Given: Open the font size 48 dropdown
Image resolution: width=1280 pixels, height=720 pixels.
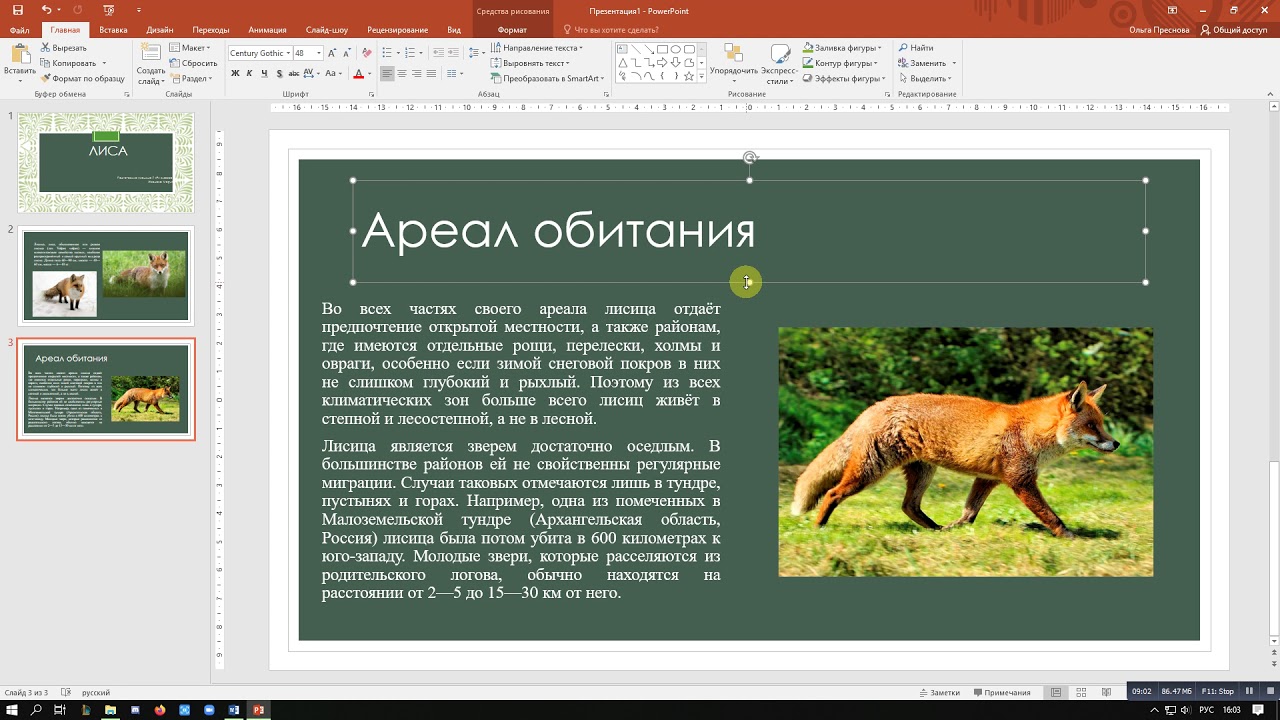Looking at the screenshot, I should (319, 53).
